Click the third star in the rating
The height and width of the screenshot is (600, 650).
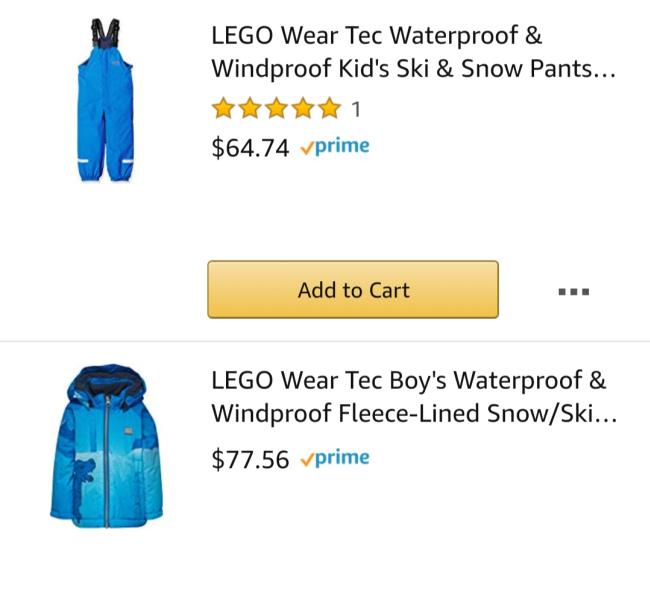pos(275,108)
